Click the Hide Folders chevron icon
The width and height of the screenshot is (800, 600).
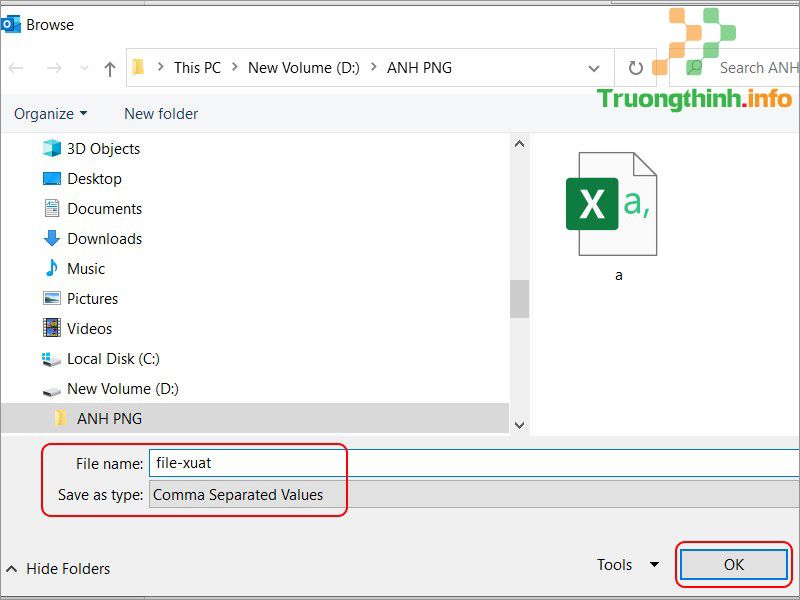point(12,568)
